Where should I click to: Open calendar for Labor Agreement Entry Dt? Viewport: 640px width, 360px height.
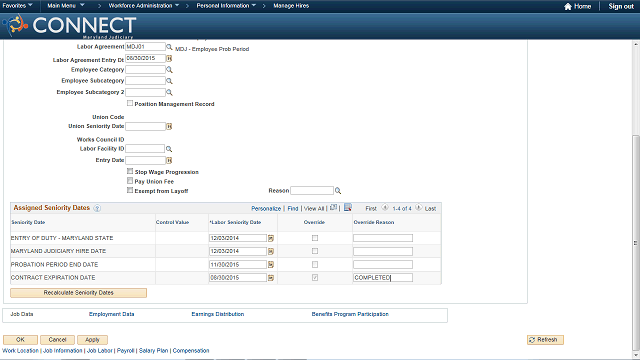click(x=169, y=58)
